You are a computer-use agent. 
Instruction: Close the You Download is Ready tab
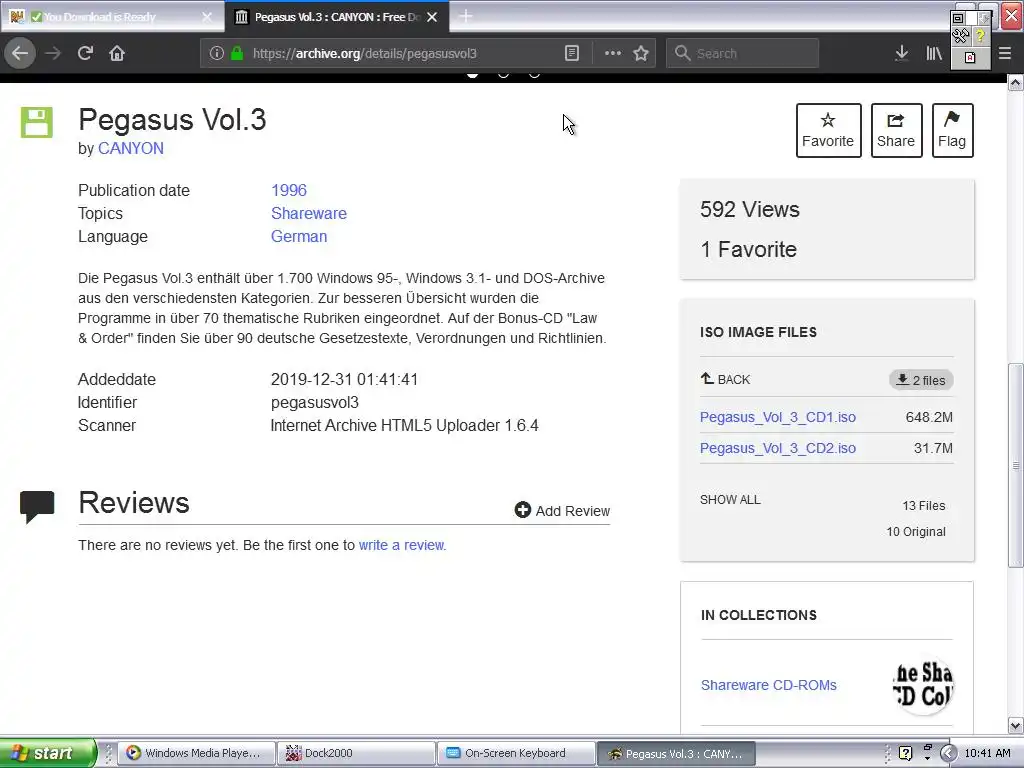(207, 17)
